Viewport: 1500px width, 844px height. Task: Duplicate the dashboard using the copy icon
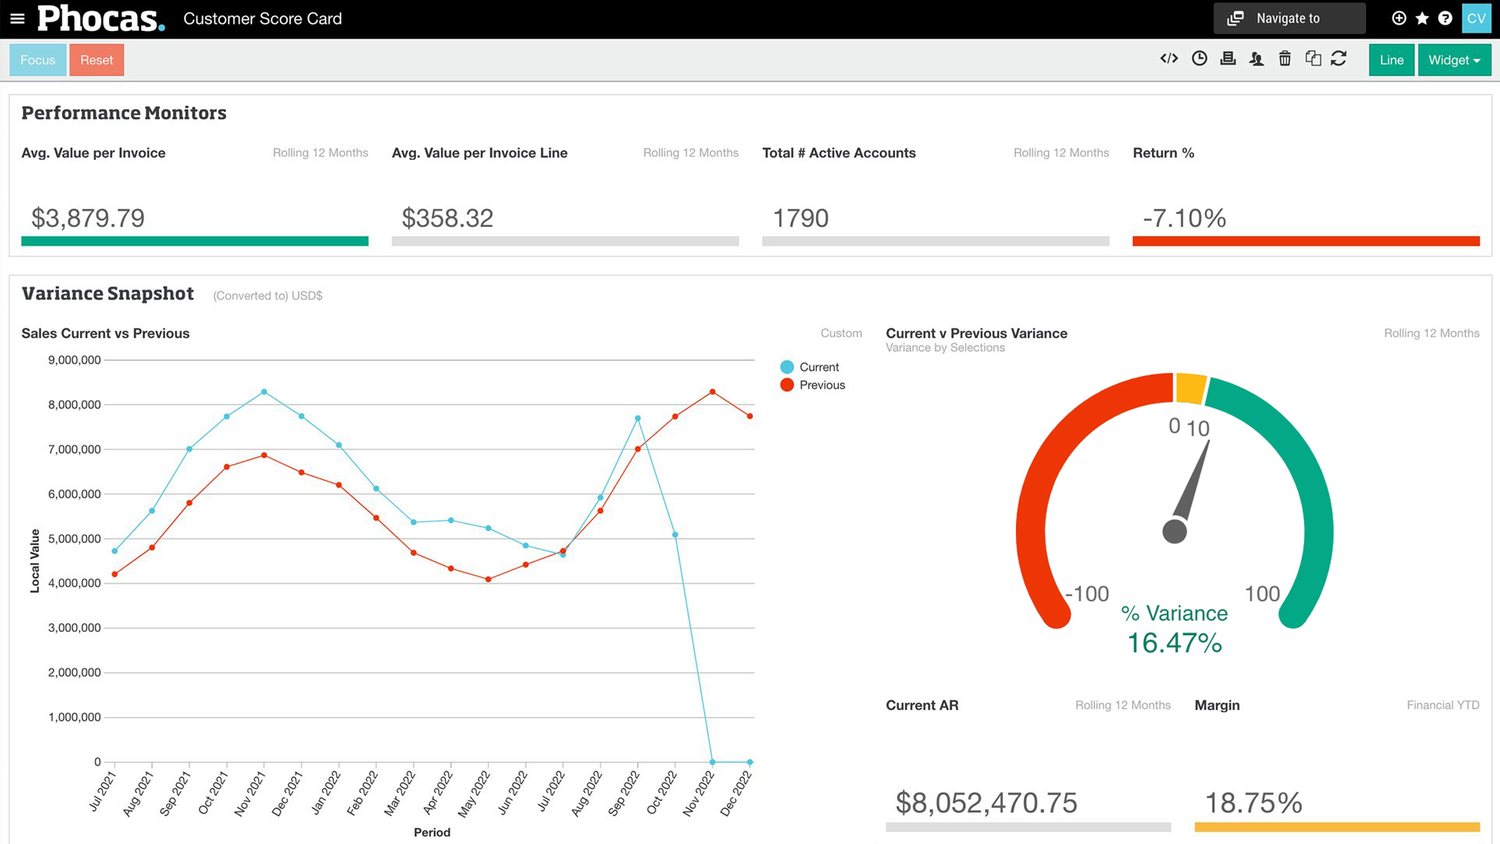coord(1313,58)
